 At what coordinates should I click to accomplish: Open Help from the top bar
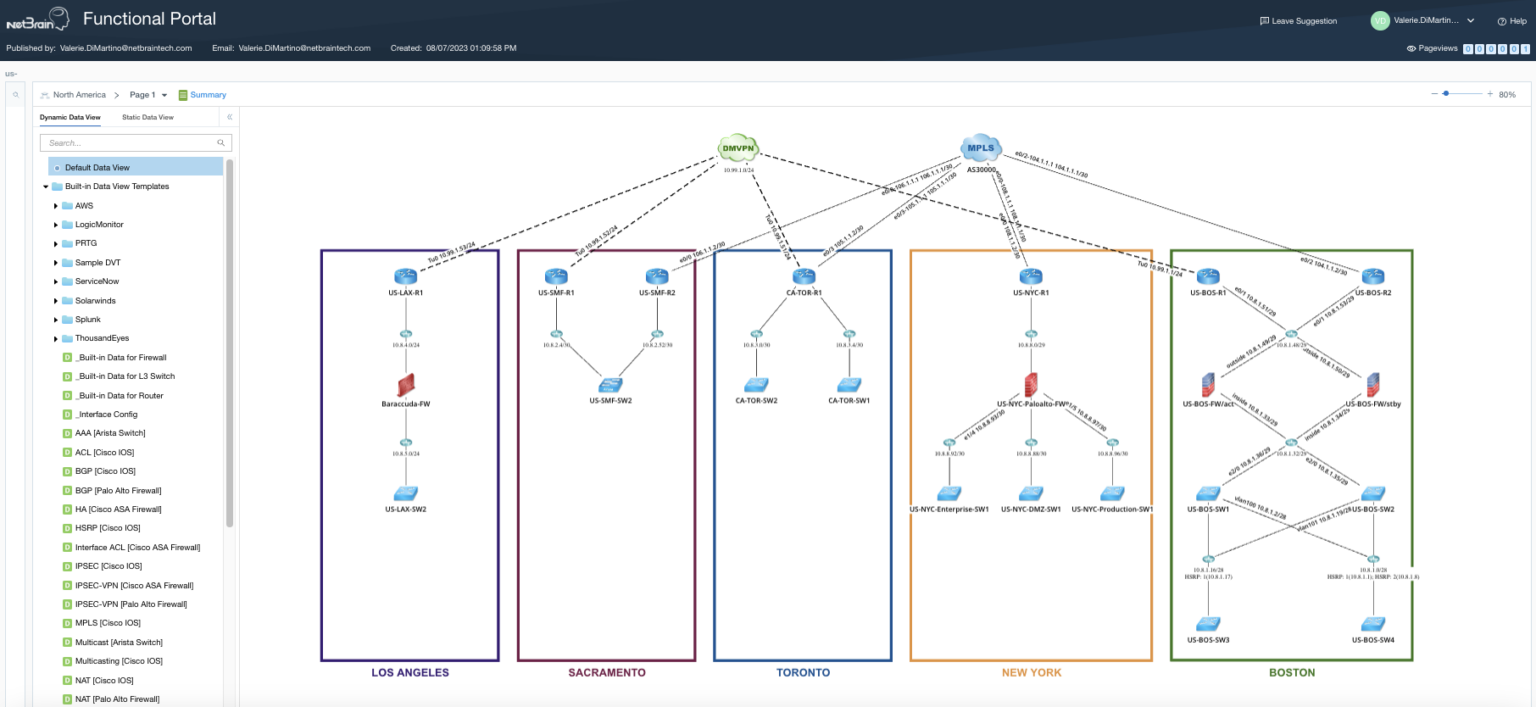[1511, 20]
